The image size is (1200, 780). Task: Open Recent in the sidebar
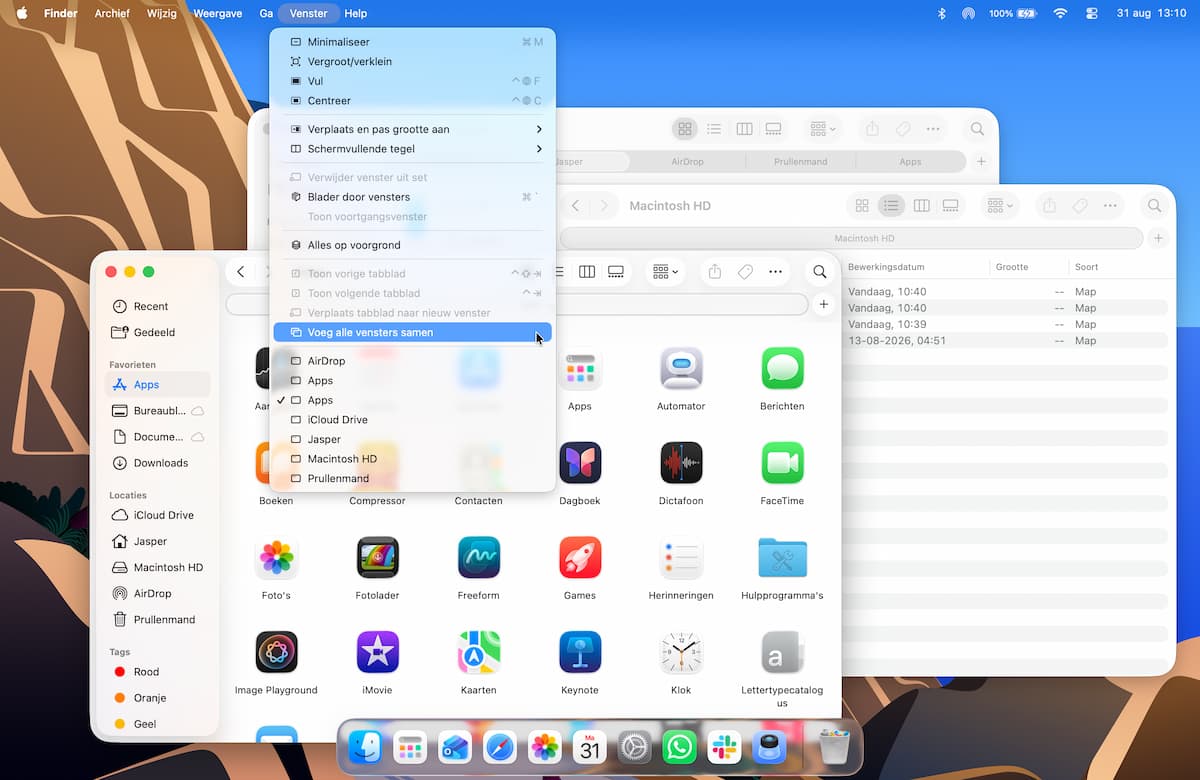pyautogui.click(x=158, y=306)
